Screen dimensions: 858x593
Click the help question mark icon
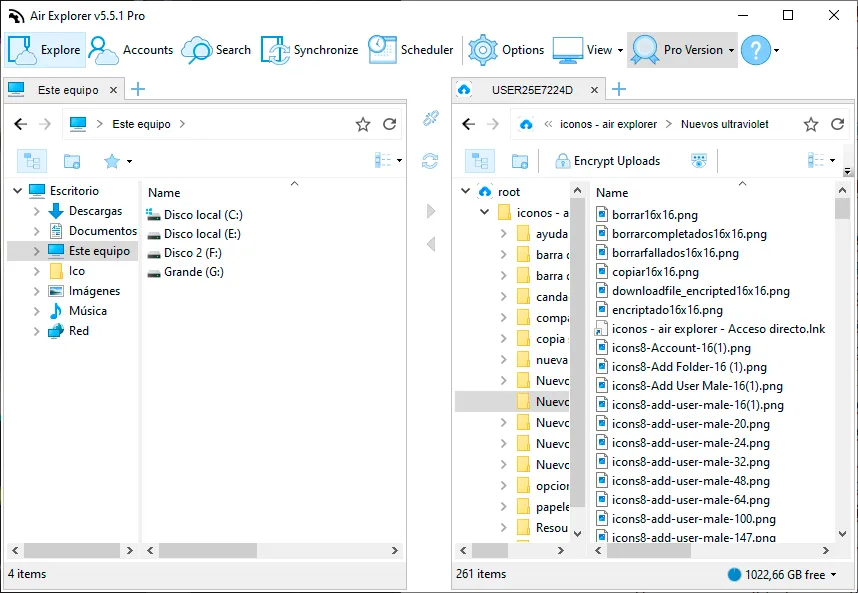coord(756,50)
